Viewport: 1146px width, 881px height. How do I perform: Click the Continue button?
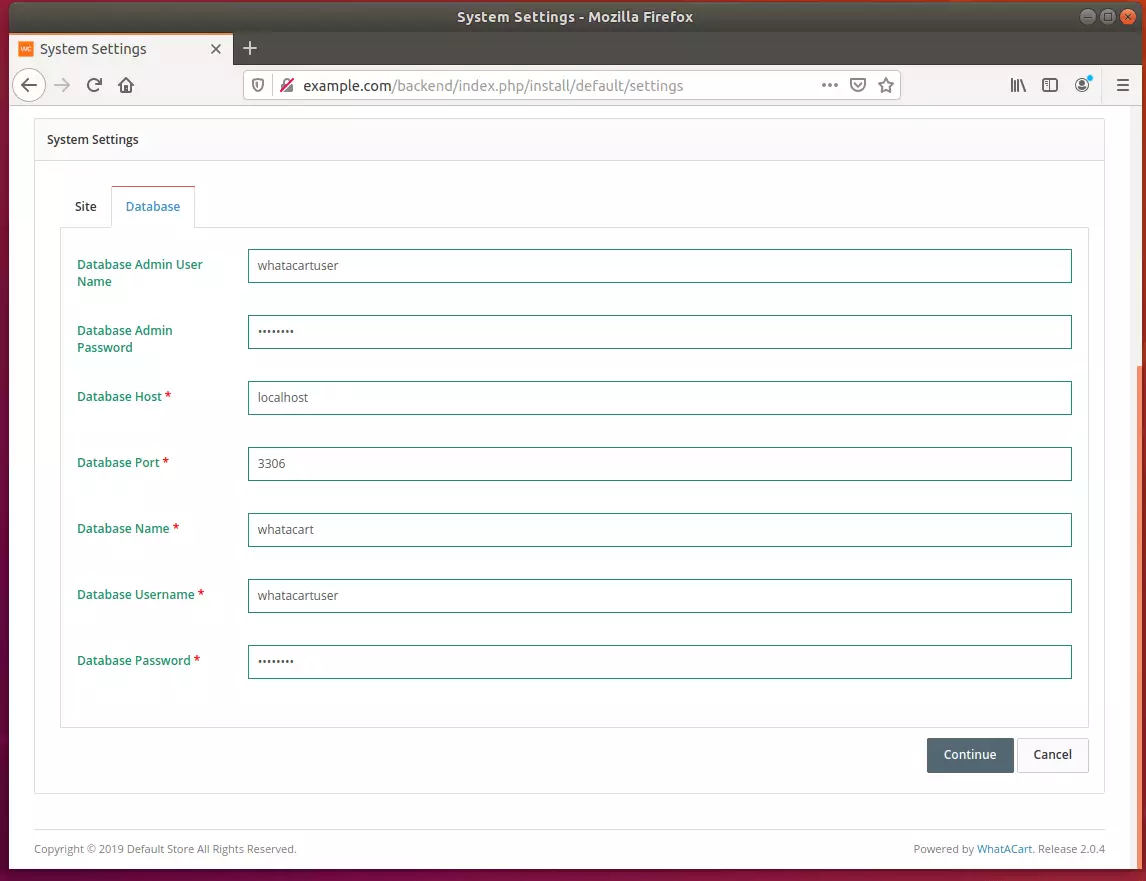pos(970,755)
